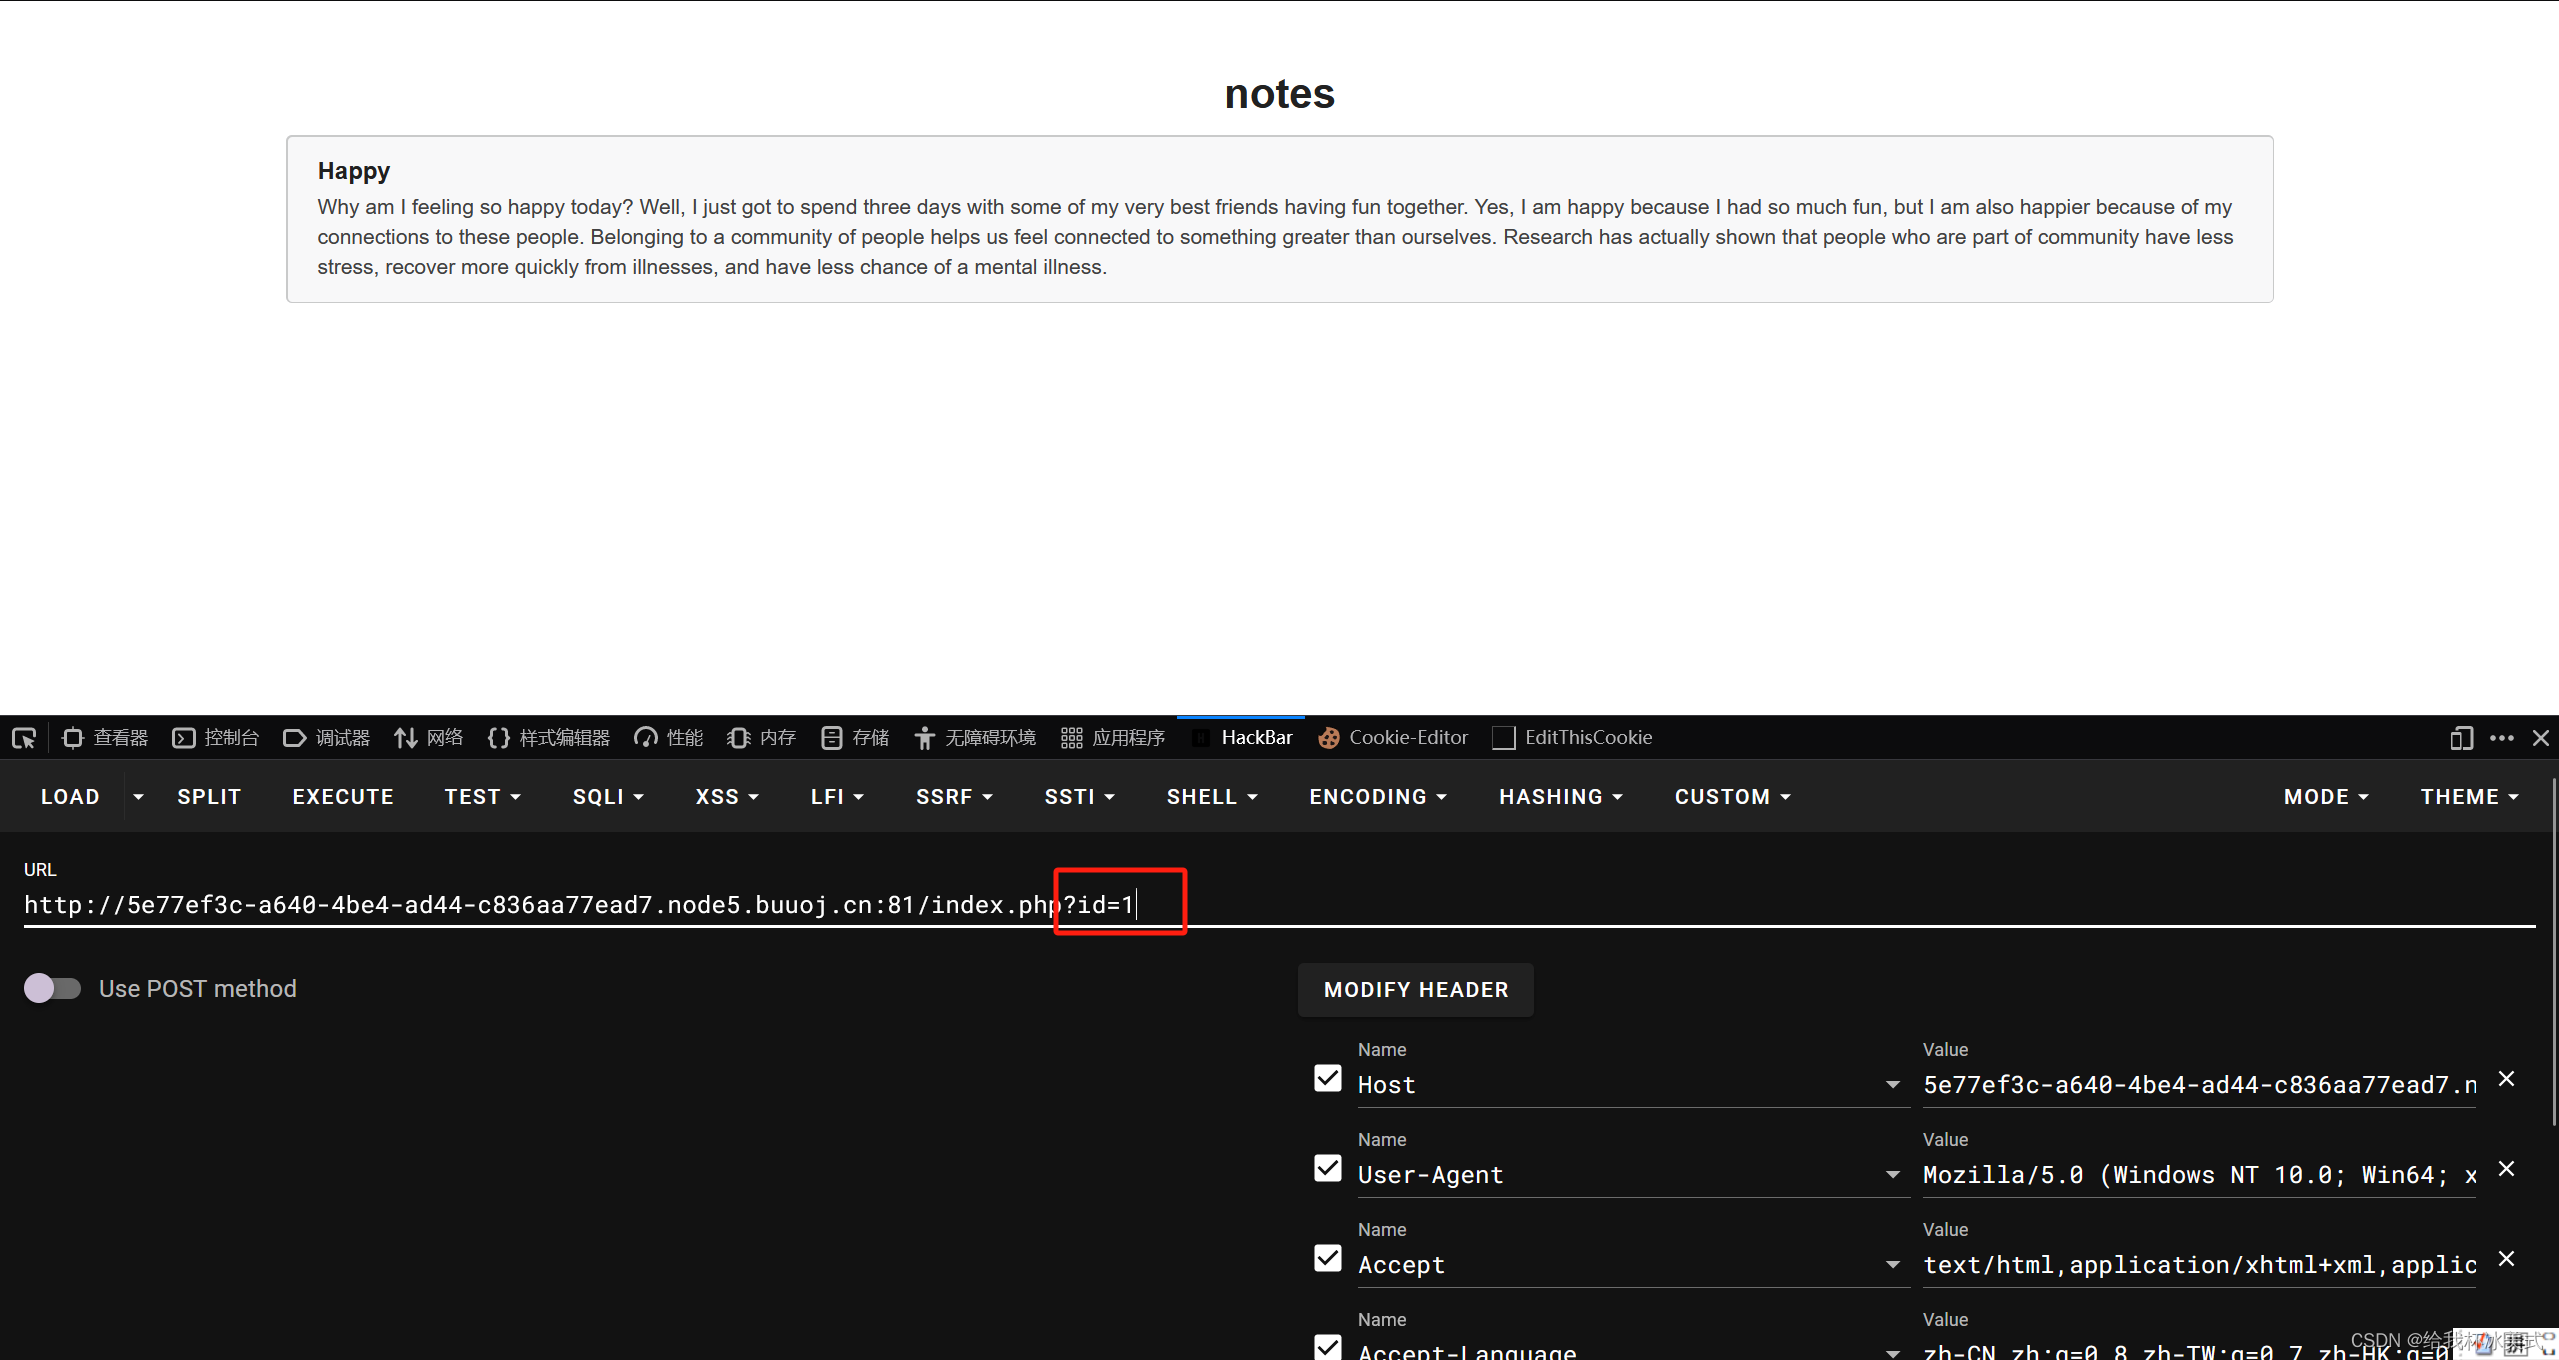This screenshot has width=2559, height=1360.
Task: Click the HackBar panel vertical scrollbar
Action: tap(2553, 950)
